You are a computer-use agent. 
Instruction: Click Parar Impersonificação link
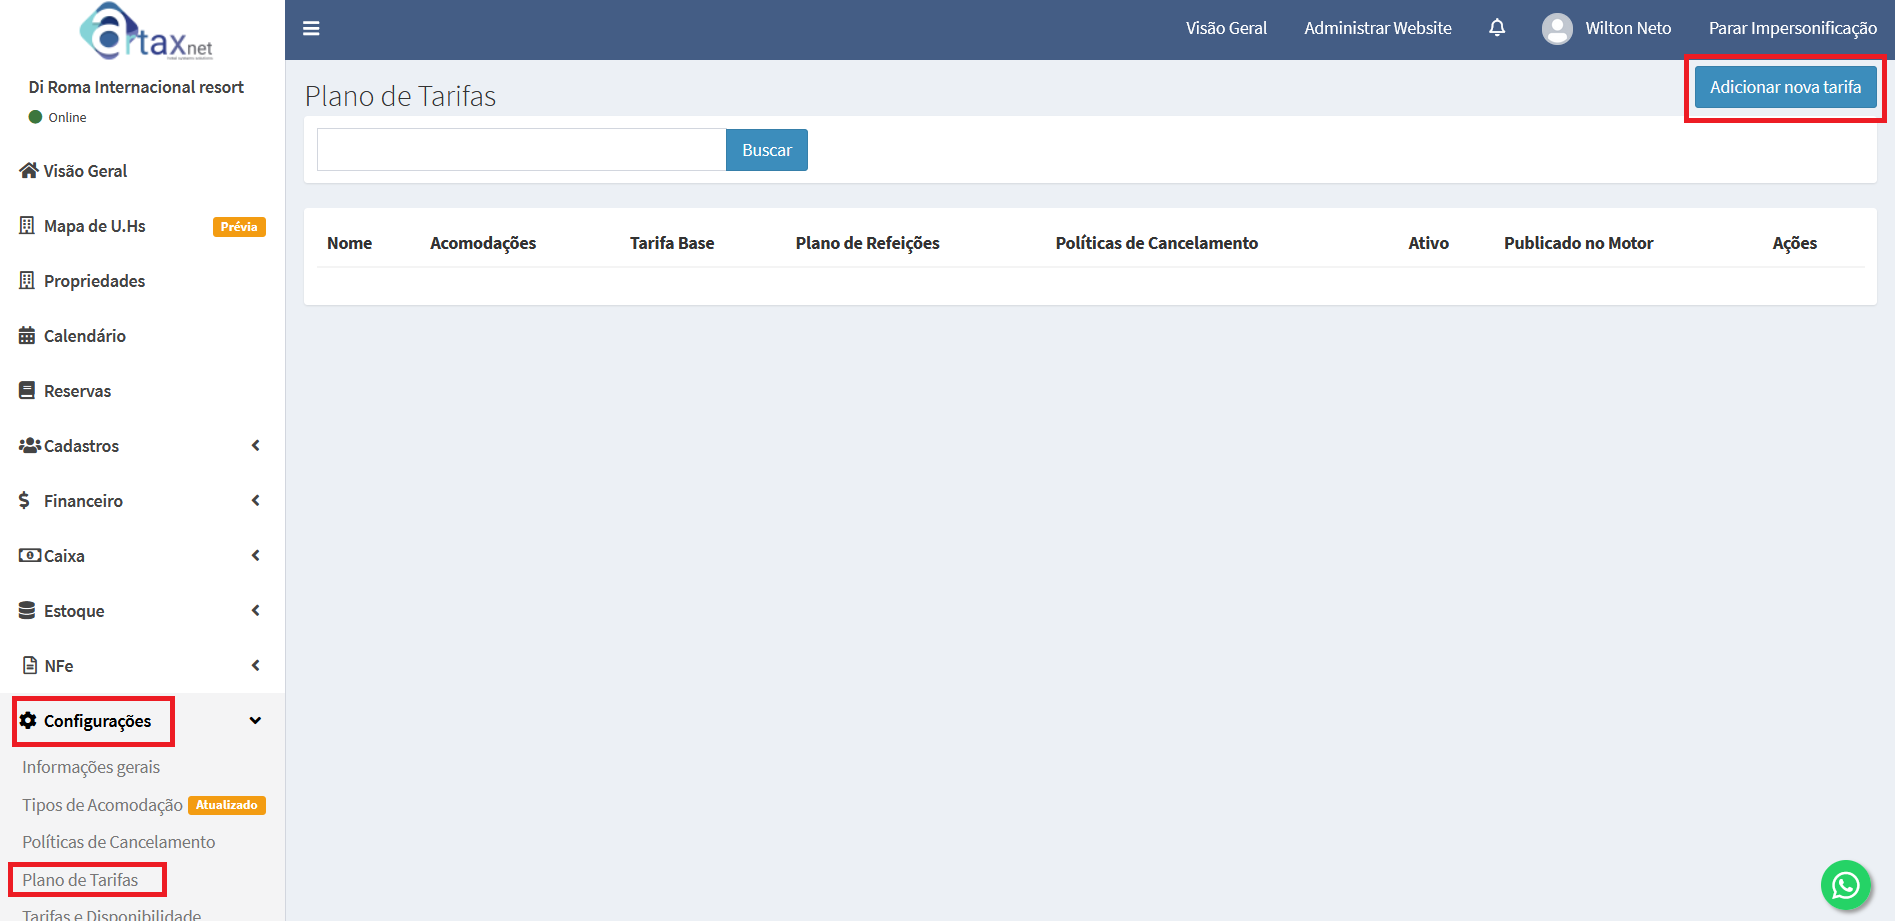[x=1792, y=28]
